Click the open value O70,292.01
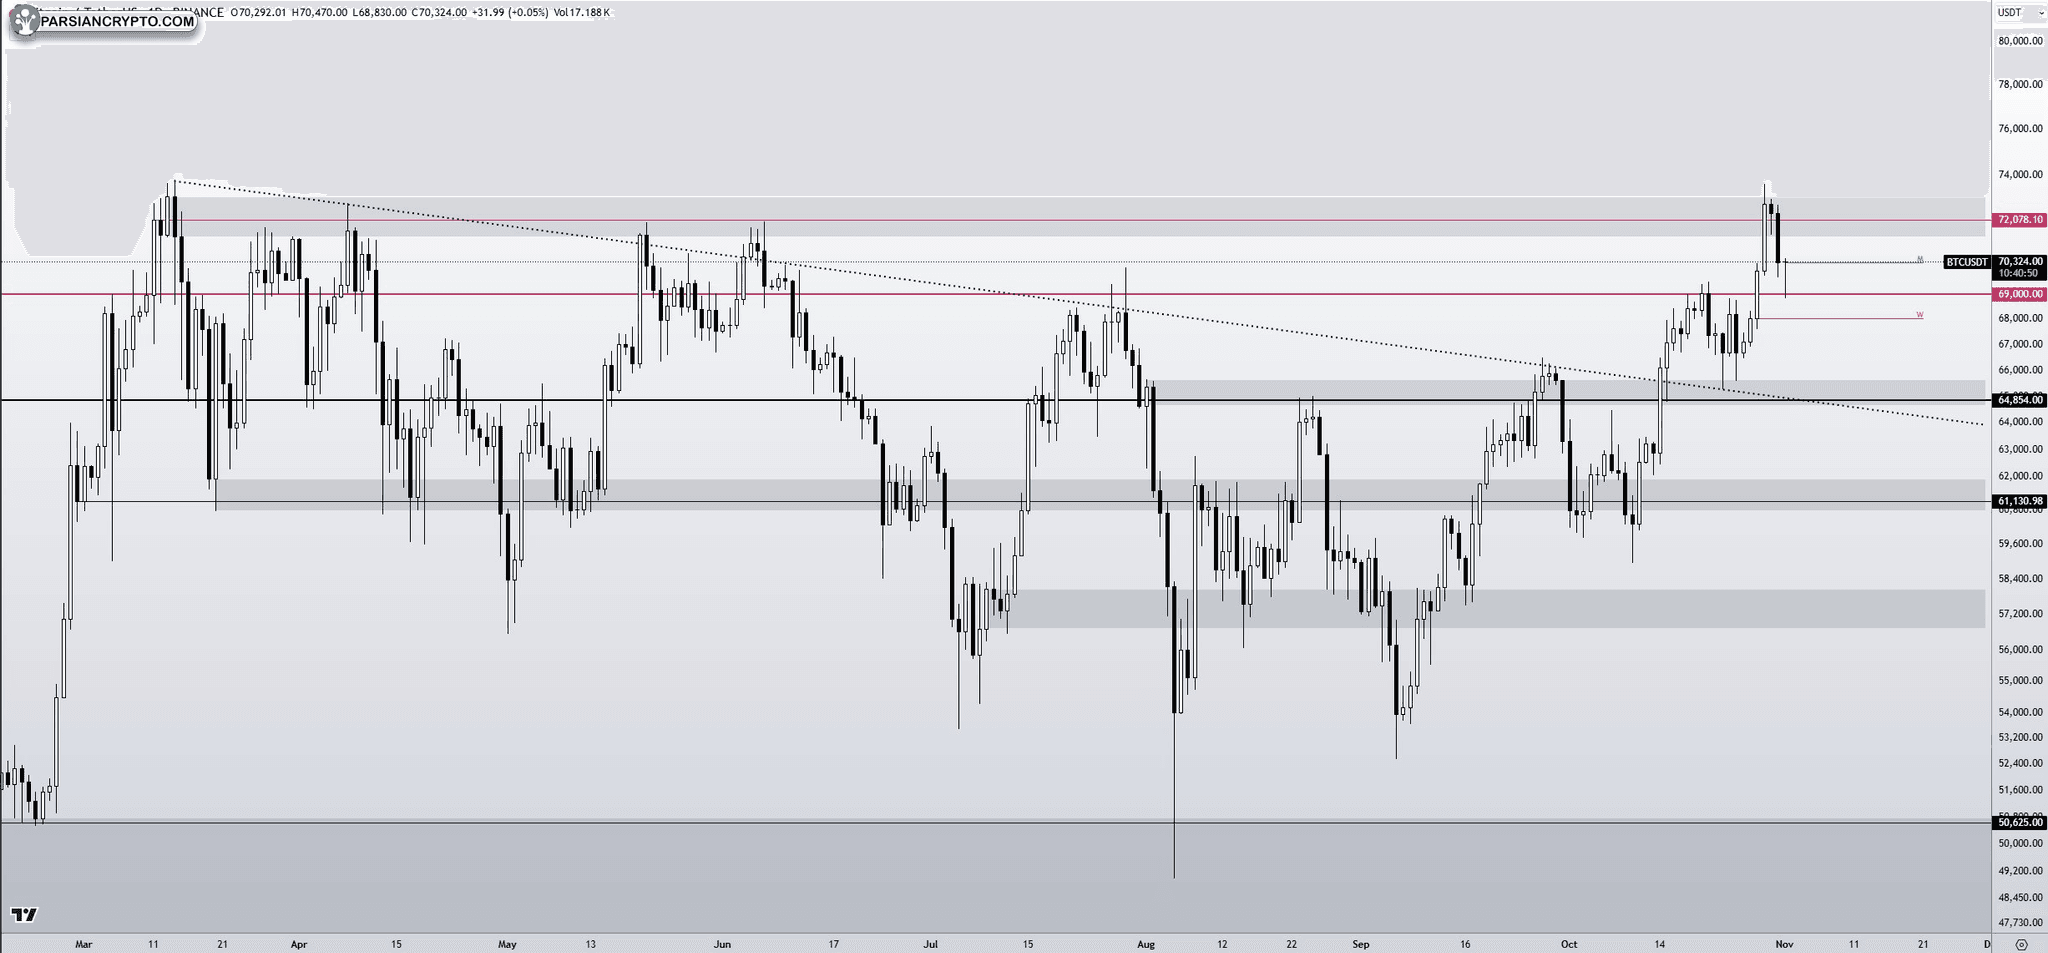The height and width of the screenshot is (953, 2048). (259, 13)
